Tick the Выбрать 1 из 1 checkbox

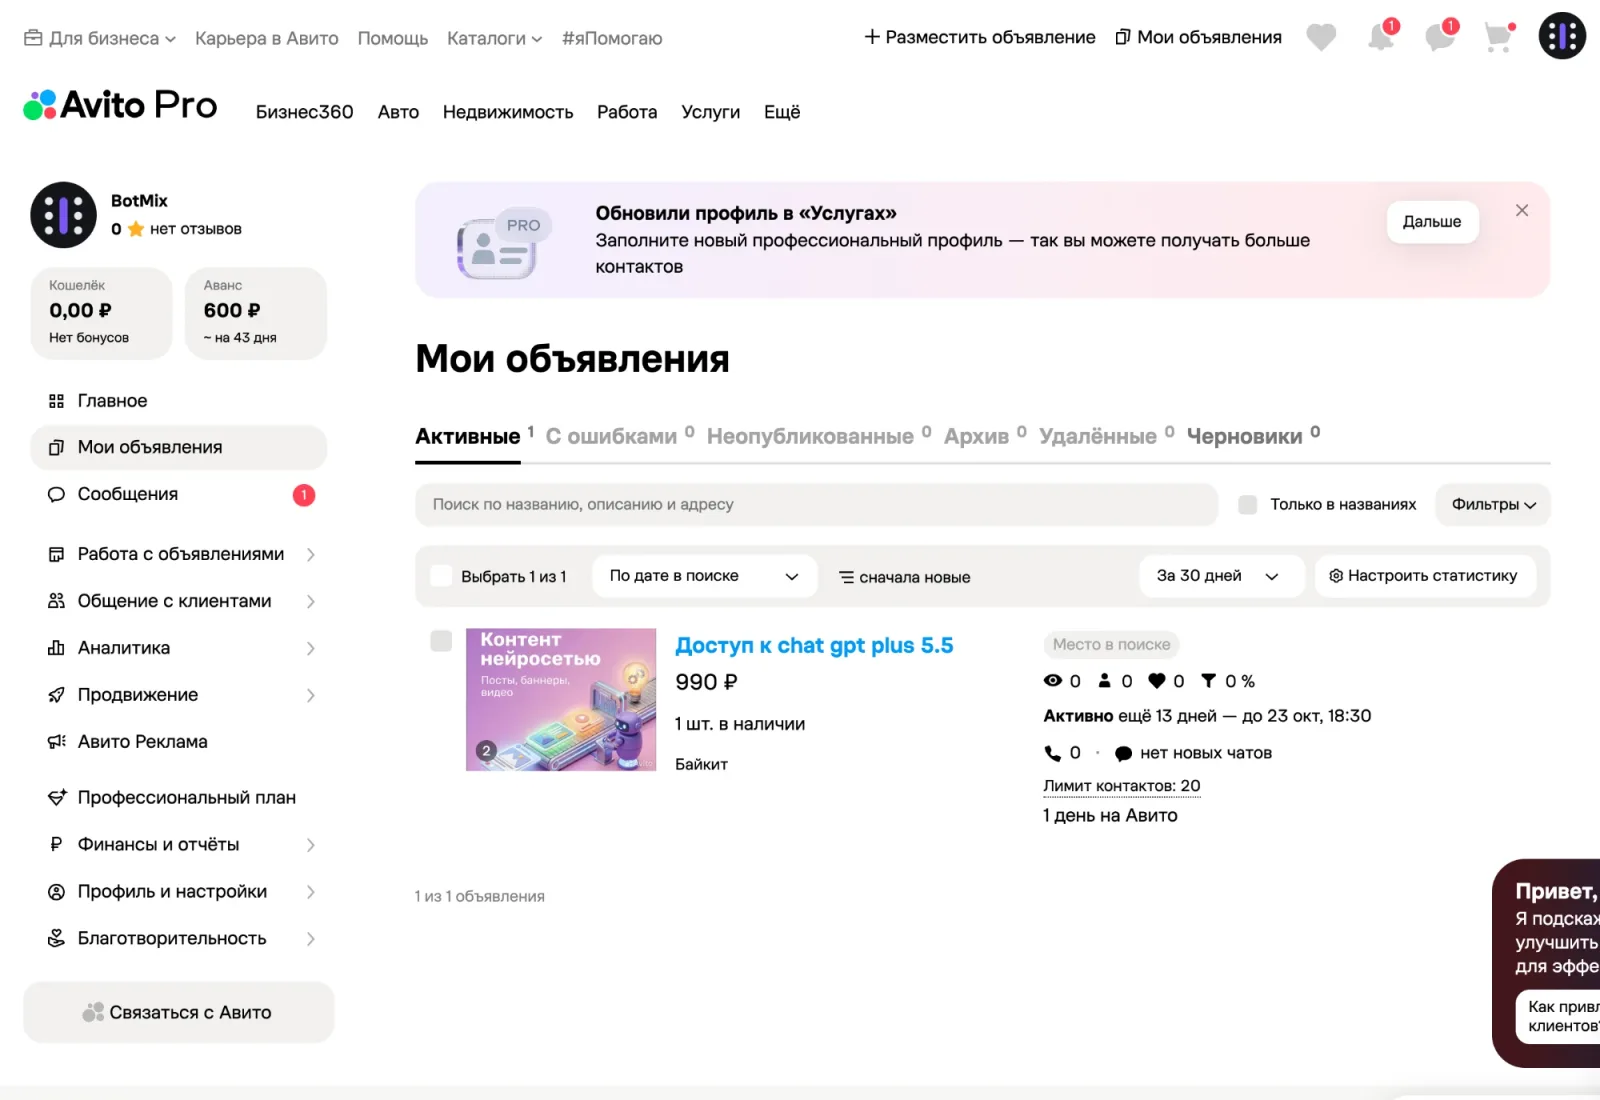[441, 576]
